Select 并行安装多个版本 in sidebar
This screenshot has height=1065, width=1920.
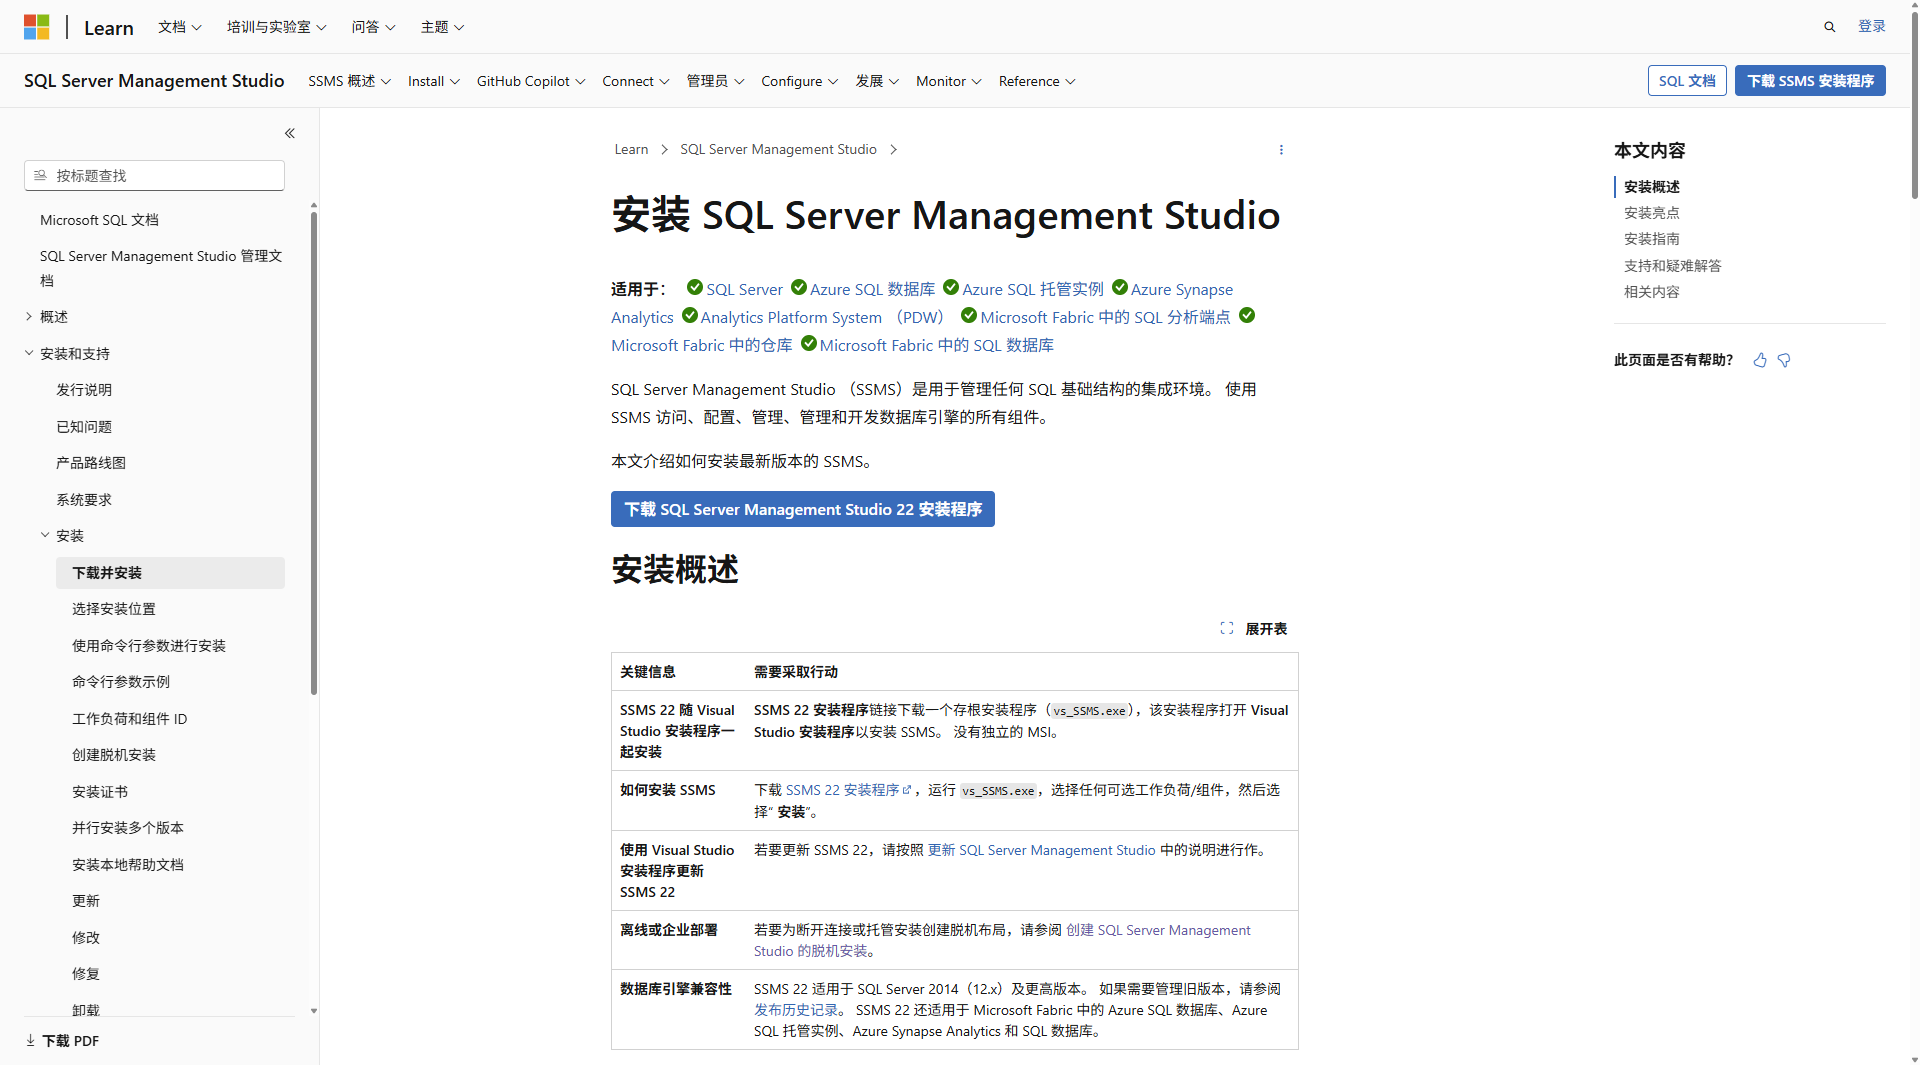coord(128,828)
